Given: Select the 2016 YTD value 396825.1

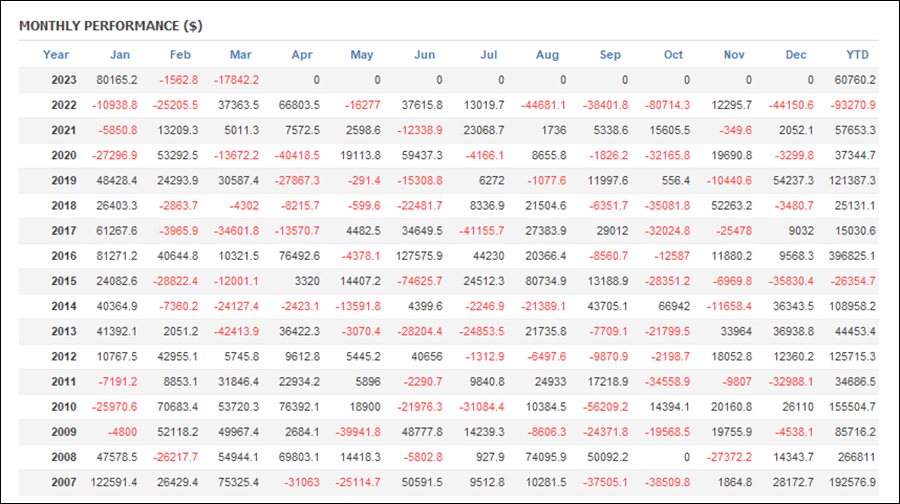Looking at the screenshot, I should (x=852, y=256).
